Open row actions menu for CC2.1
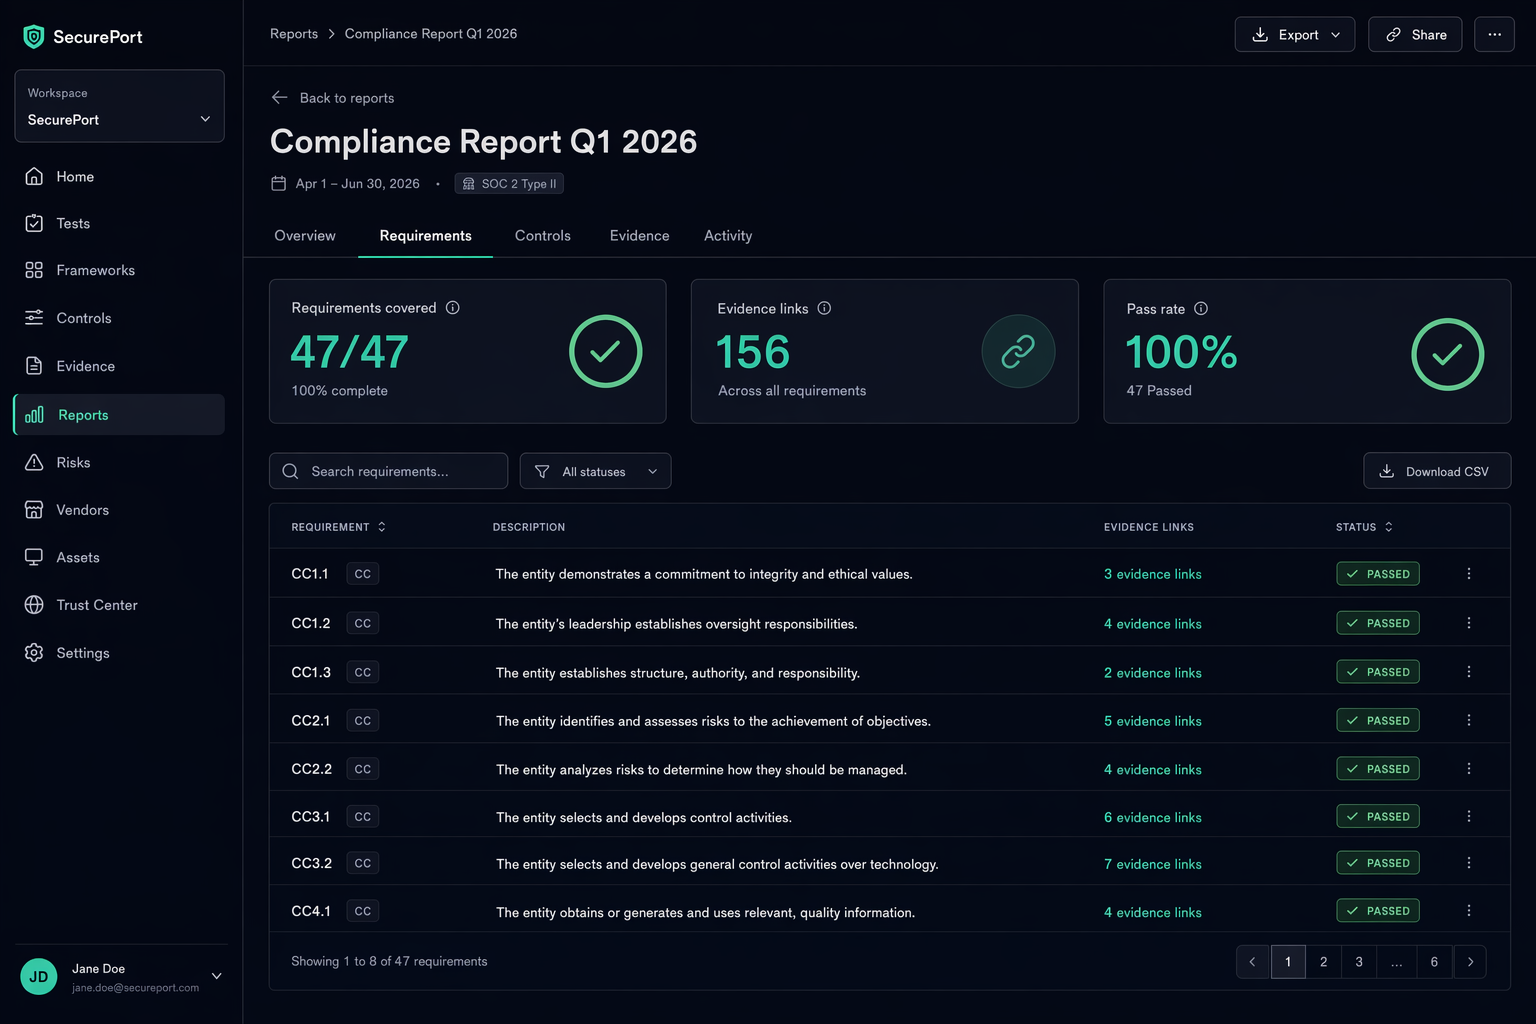Screen dimensions: 1536x1024 pos(1469,720)
